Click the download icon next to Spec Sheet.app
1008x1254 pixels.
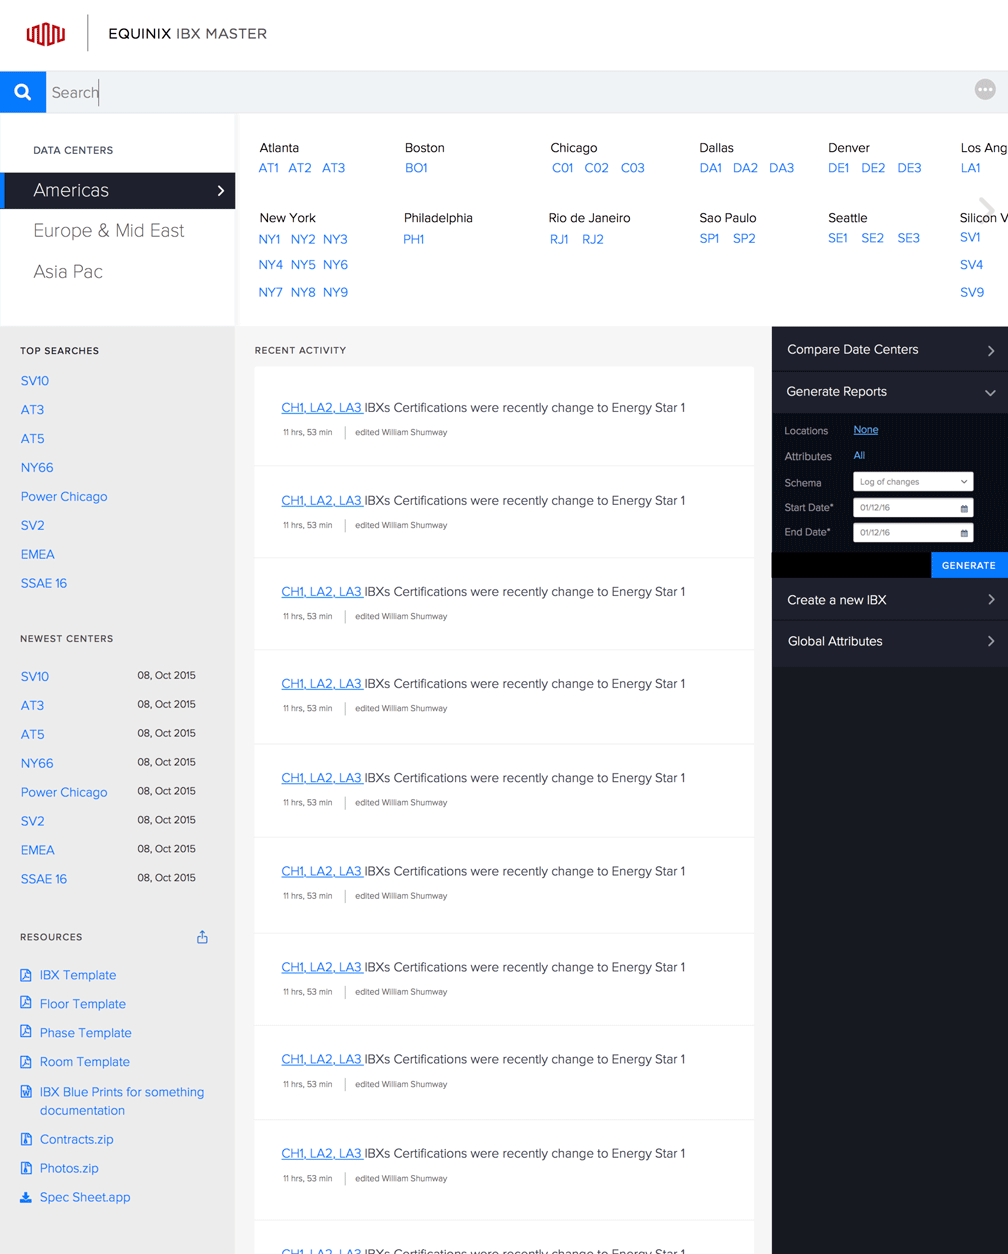[x=23, y=1197]
